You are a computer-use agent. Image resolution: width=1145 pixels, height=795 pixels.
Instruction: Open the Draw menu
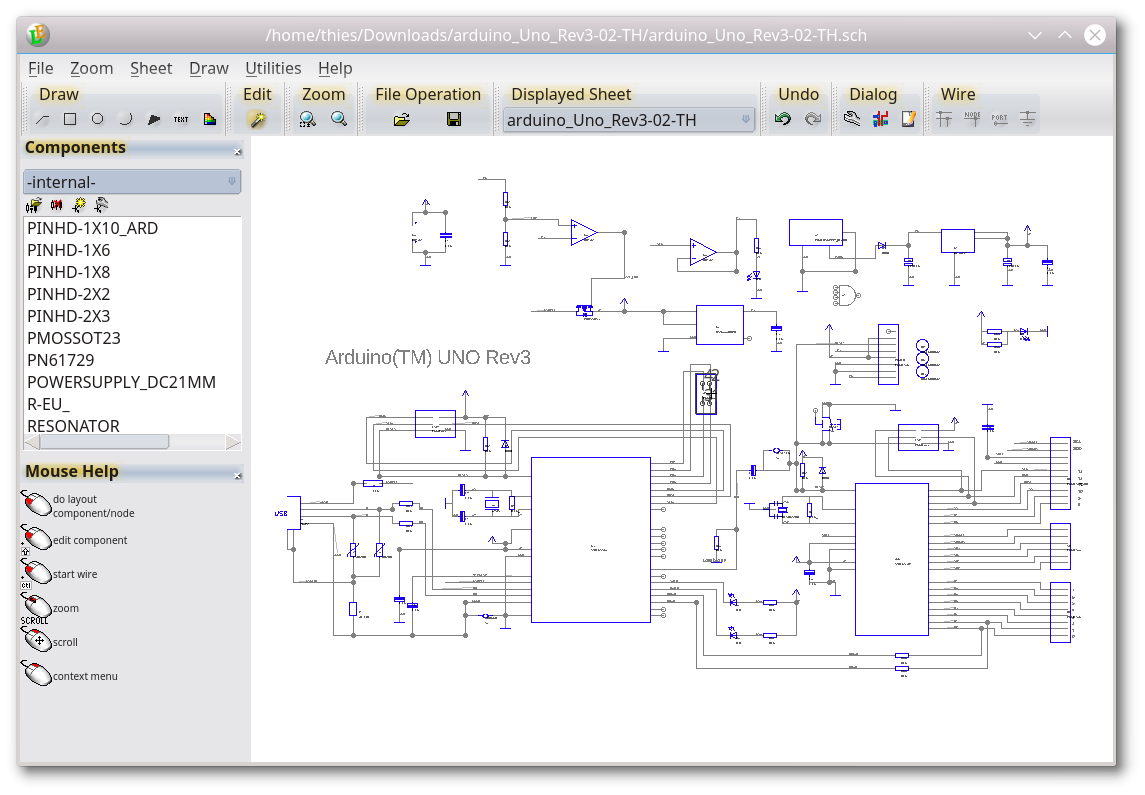pos(209,69)
